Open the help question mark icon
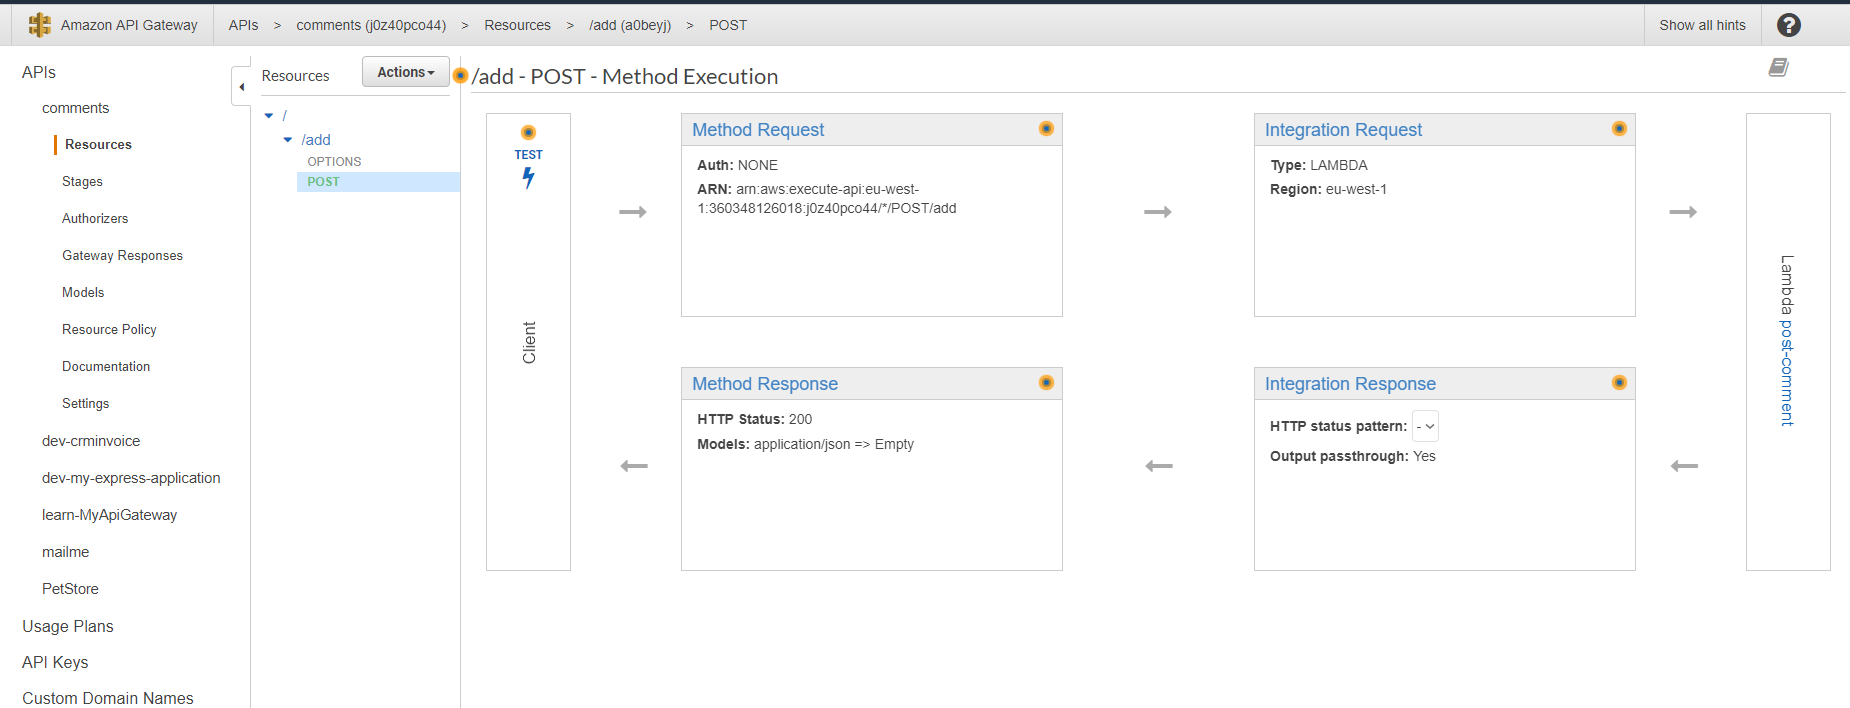The height and width of the screenshot is (708, 1850). [x=1789, y=25]
